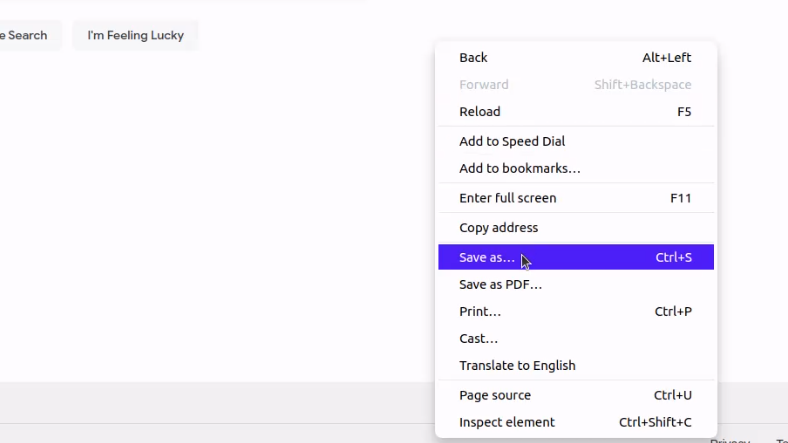Click the greyed-out Forward menu entry
Screen dimensions: 788x443
[484, 85]
